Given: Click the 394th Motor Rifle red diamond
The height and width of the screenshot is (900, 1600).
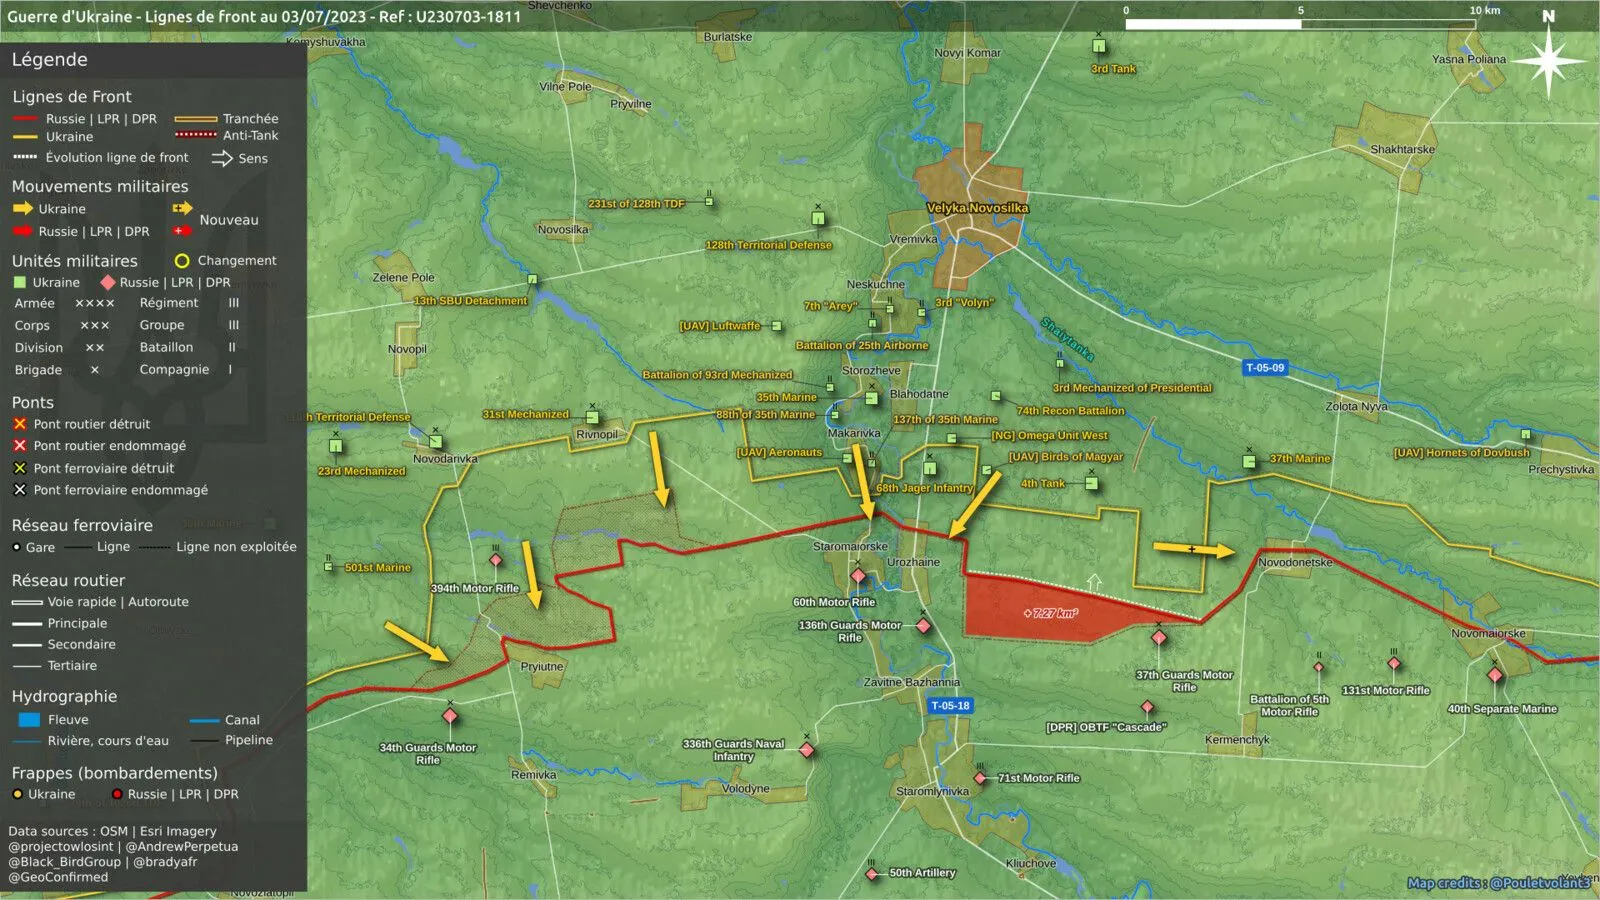Looking at the screenshot, I should [x=496, y=560].
